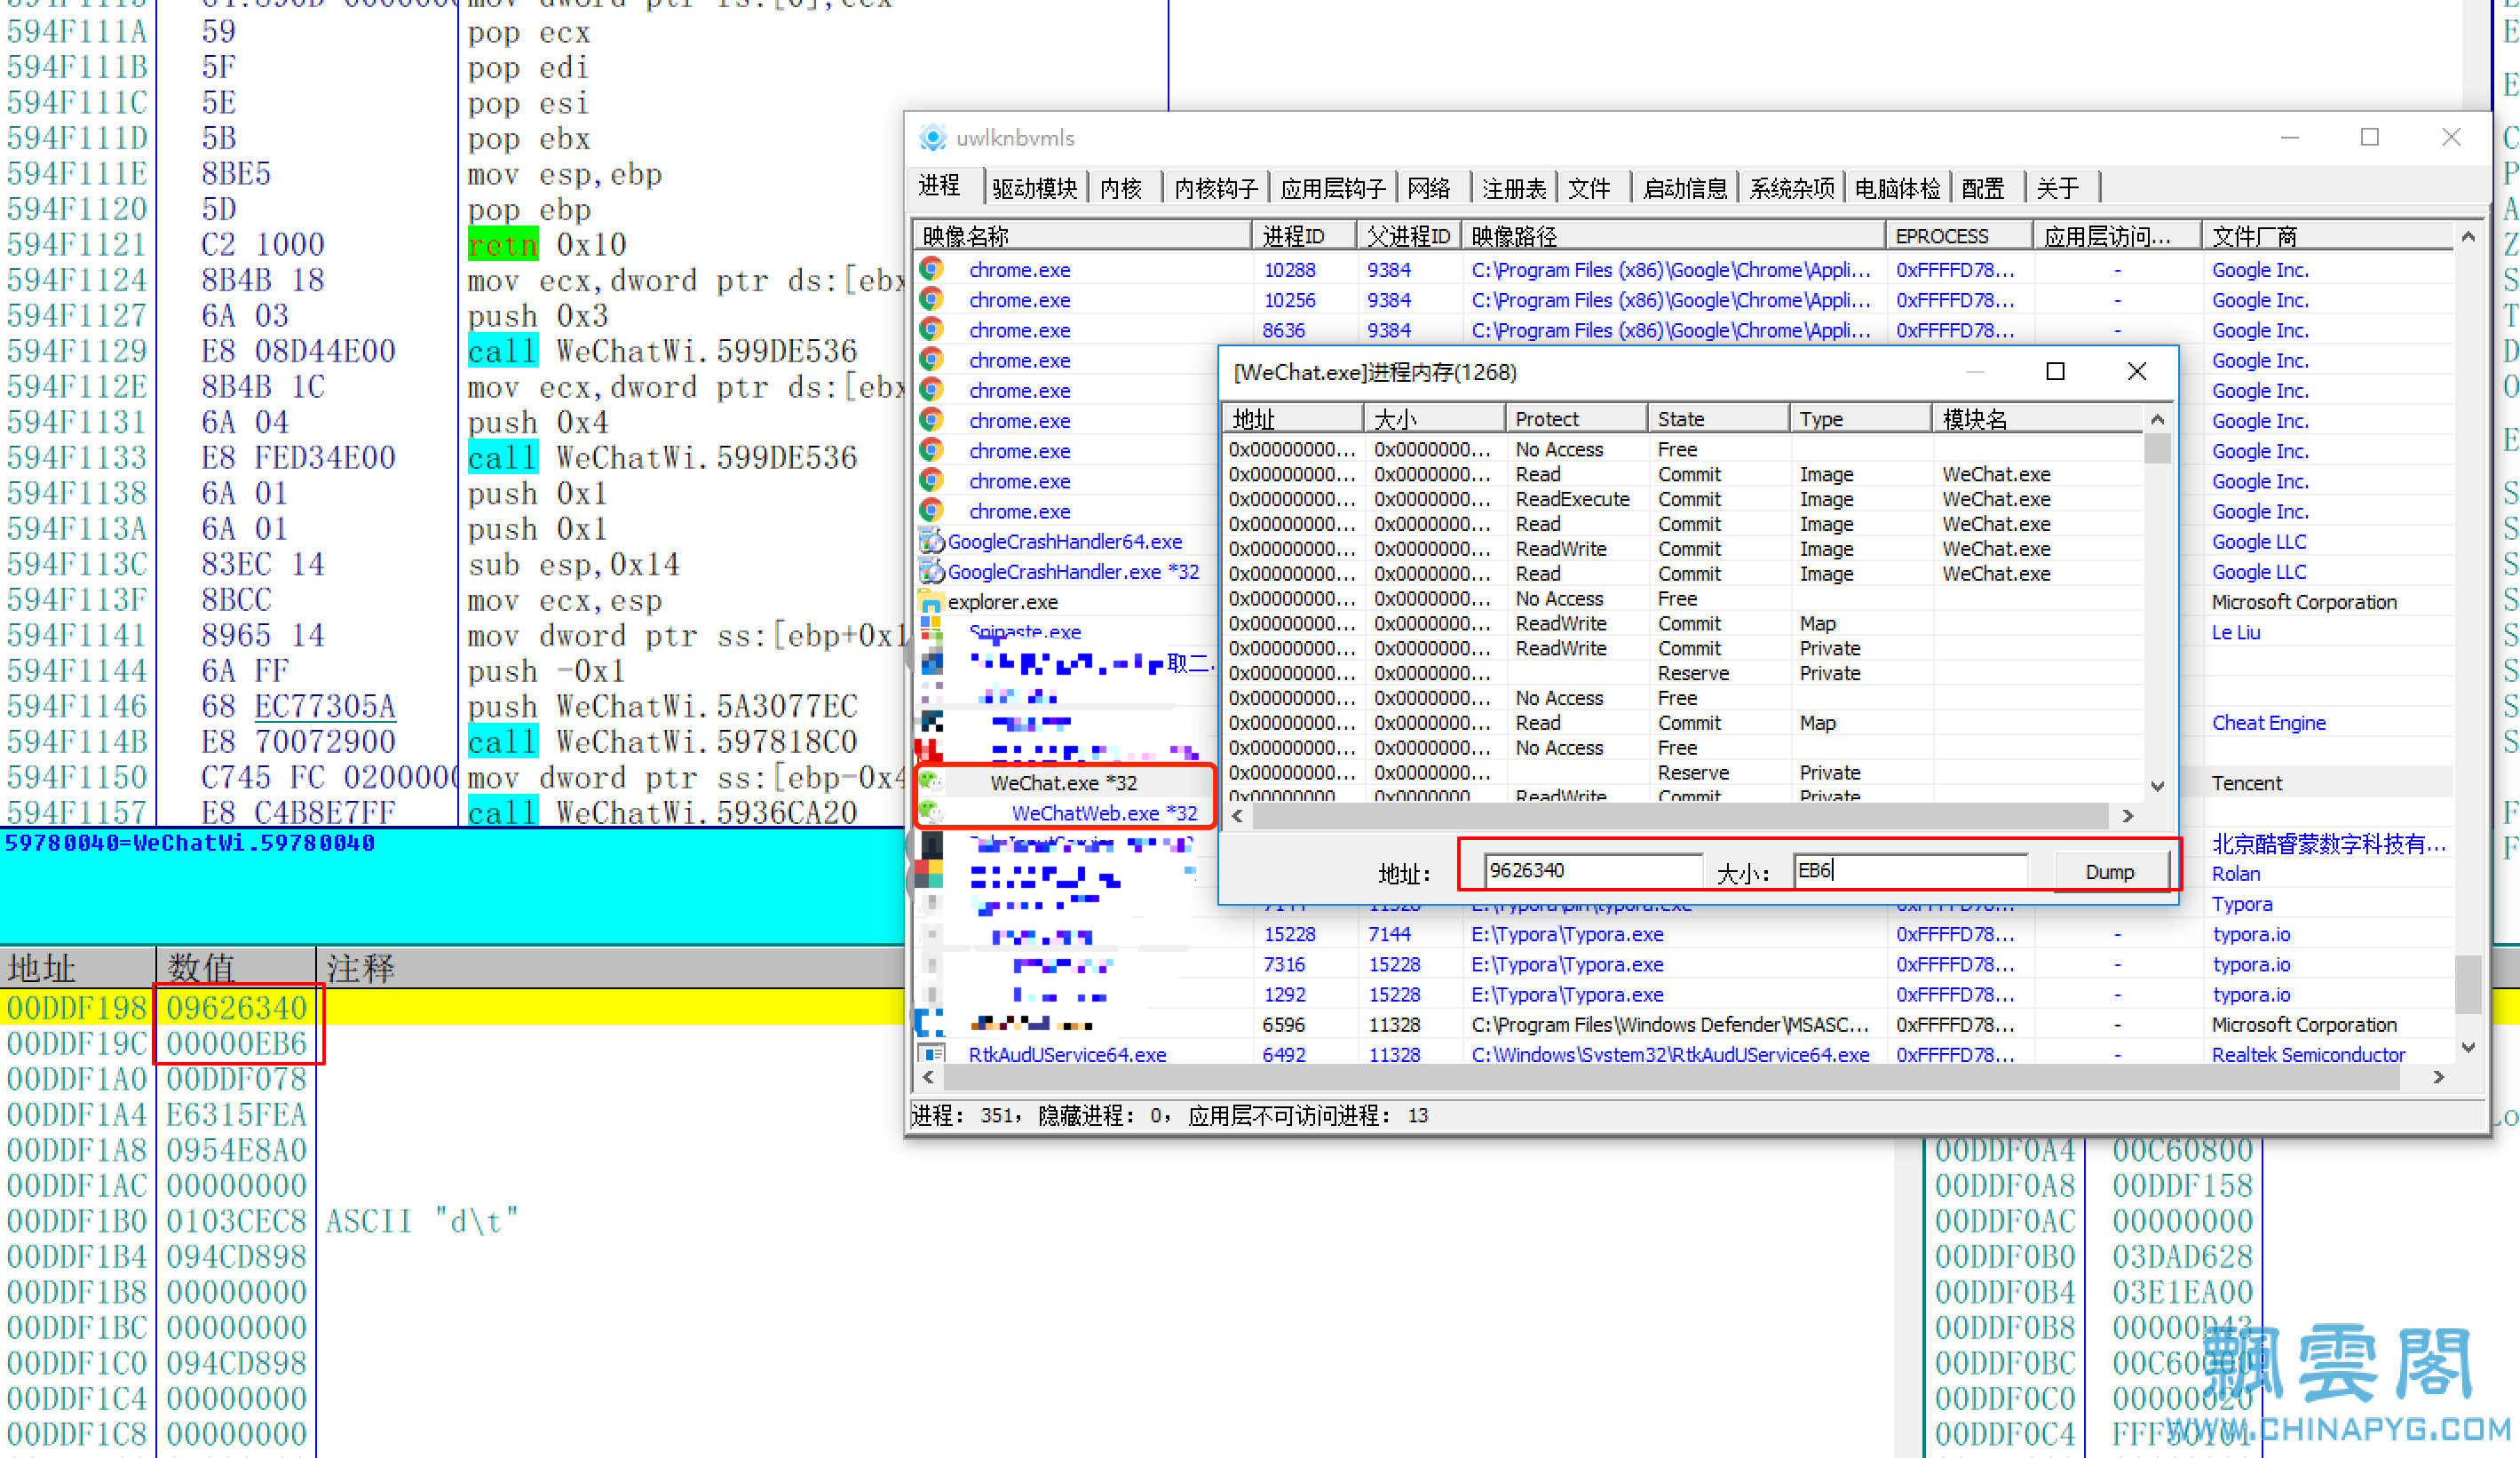Click process list scroll-up arrow
Image resolution: width=2520 pixels, height=1458 pixels.
pos(2467,237)
